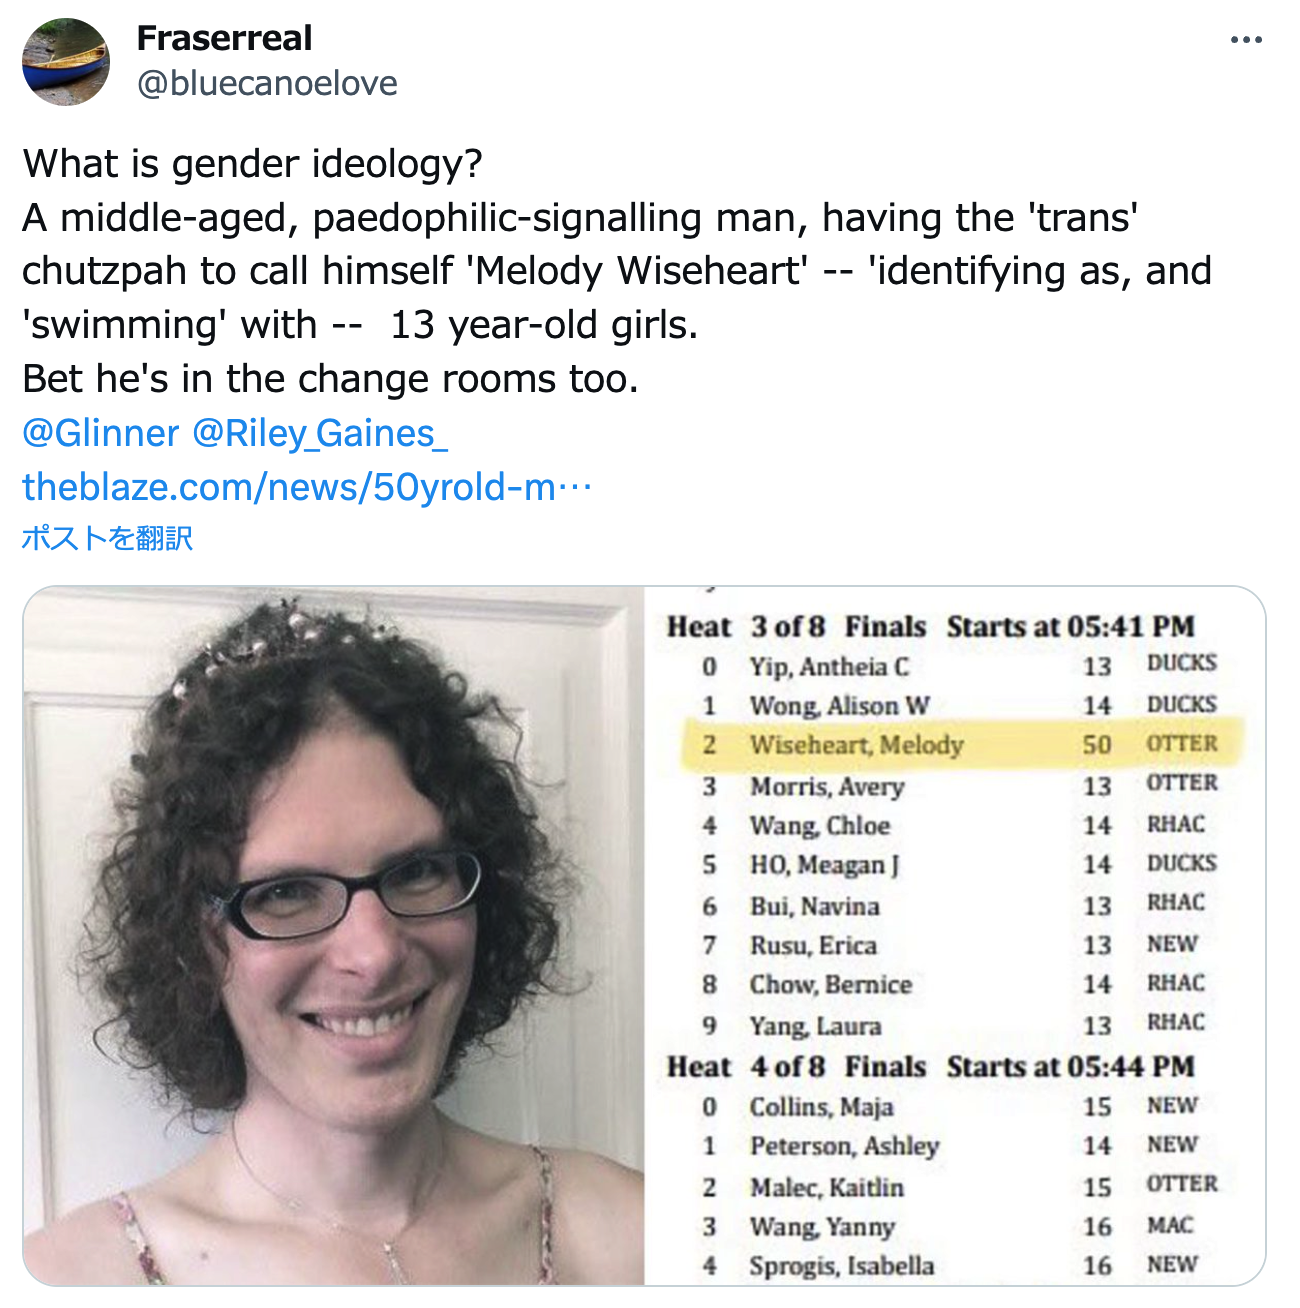Click the trailing ellipsis of the truncated URL

coord(575,487)
